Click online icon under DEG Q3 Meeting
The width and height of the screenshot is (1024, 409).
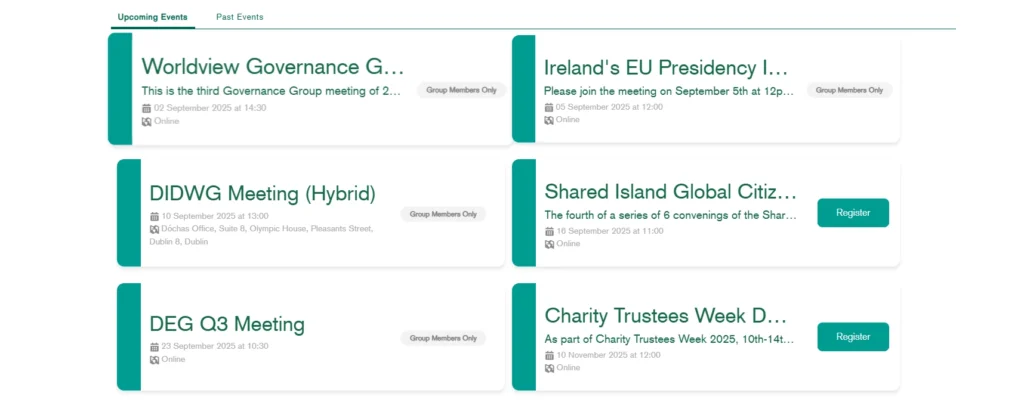point(154,359)
